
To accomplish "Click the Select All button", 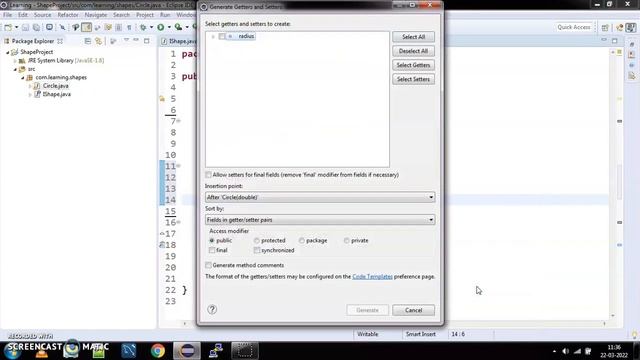I will pyautogui.click(x=413, y=37).
